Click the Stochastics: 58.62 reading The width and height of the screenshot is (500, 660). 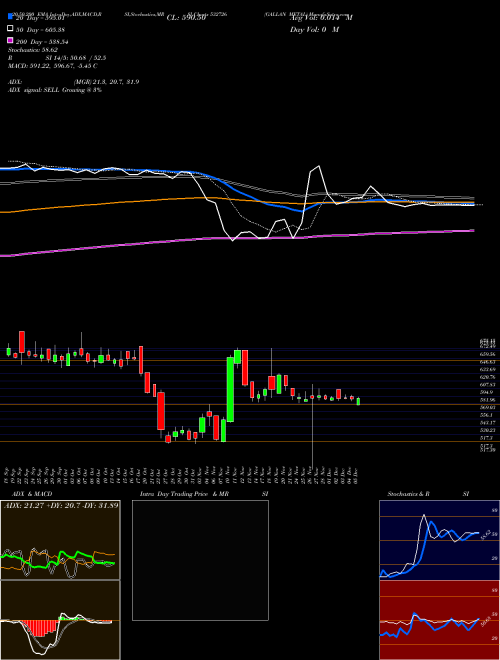(33, 50)
